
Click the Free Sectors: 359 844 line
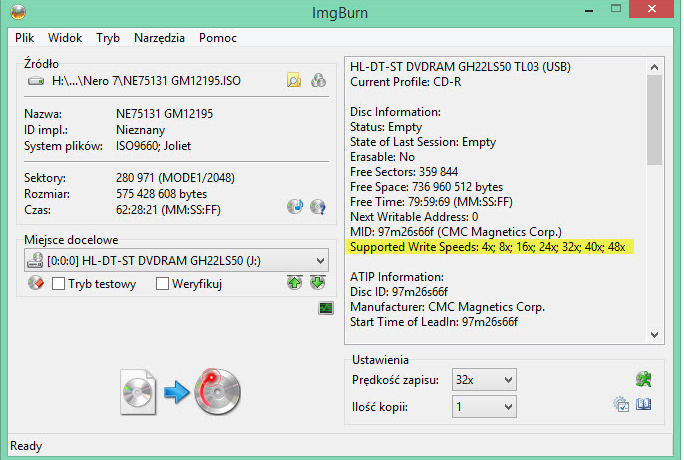pos(404,172)
